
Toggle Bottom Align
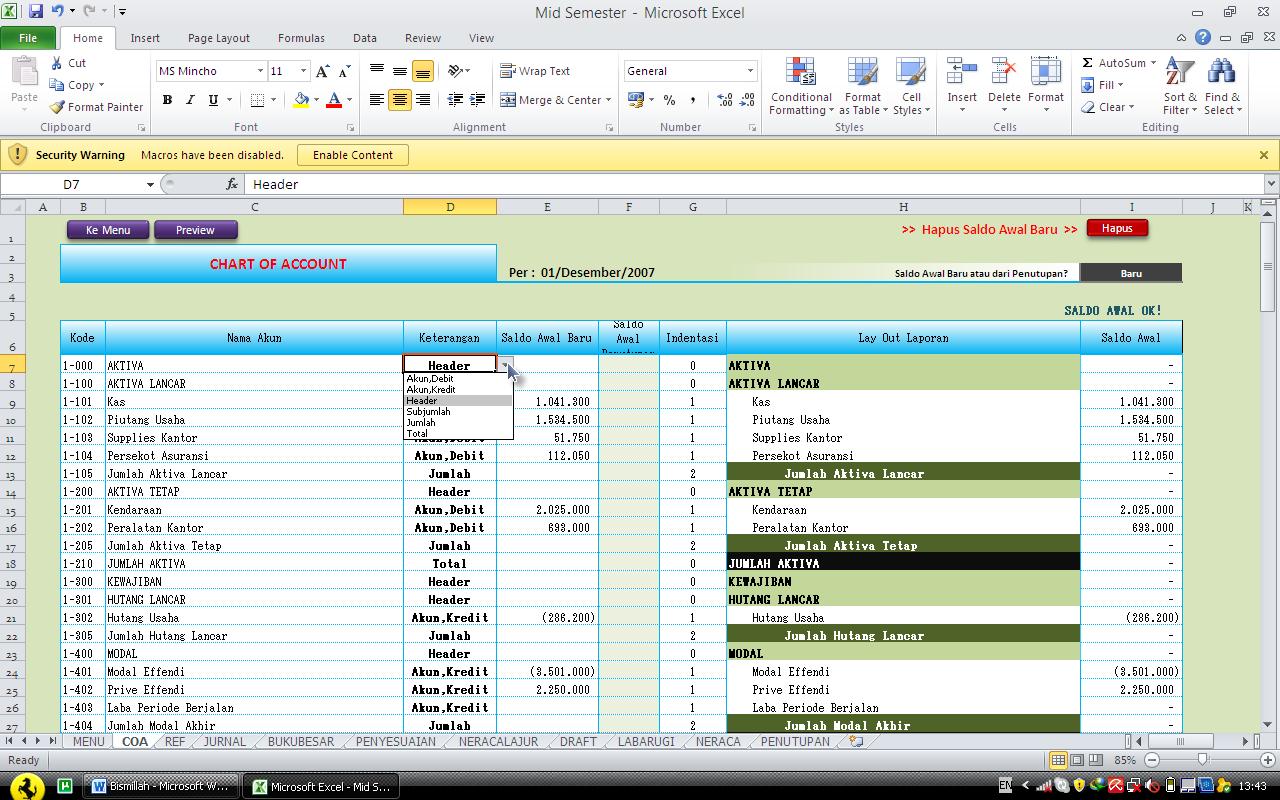coord(422,71)
